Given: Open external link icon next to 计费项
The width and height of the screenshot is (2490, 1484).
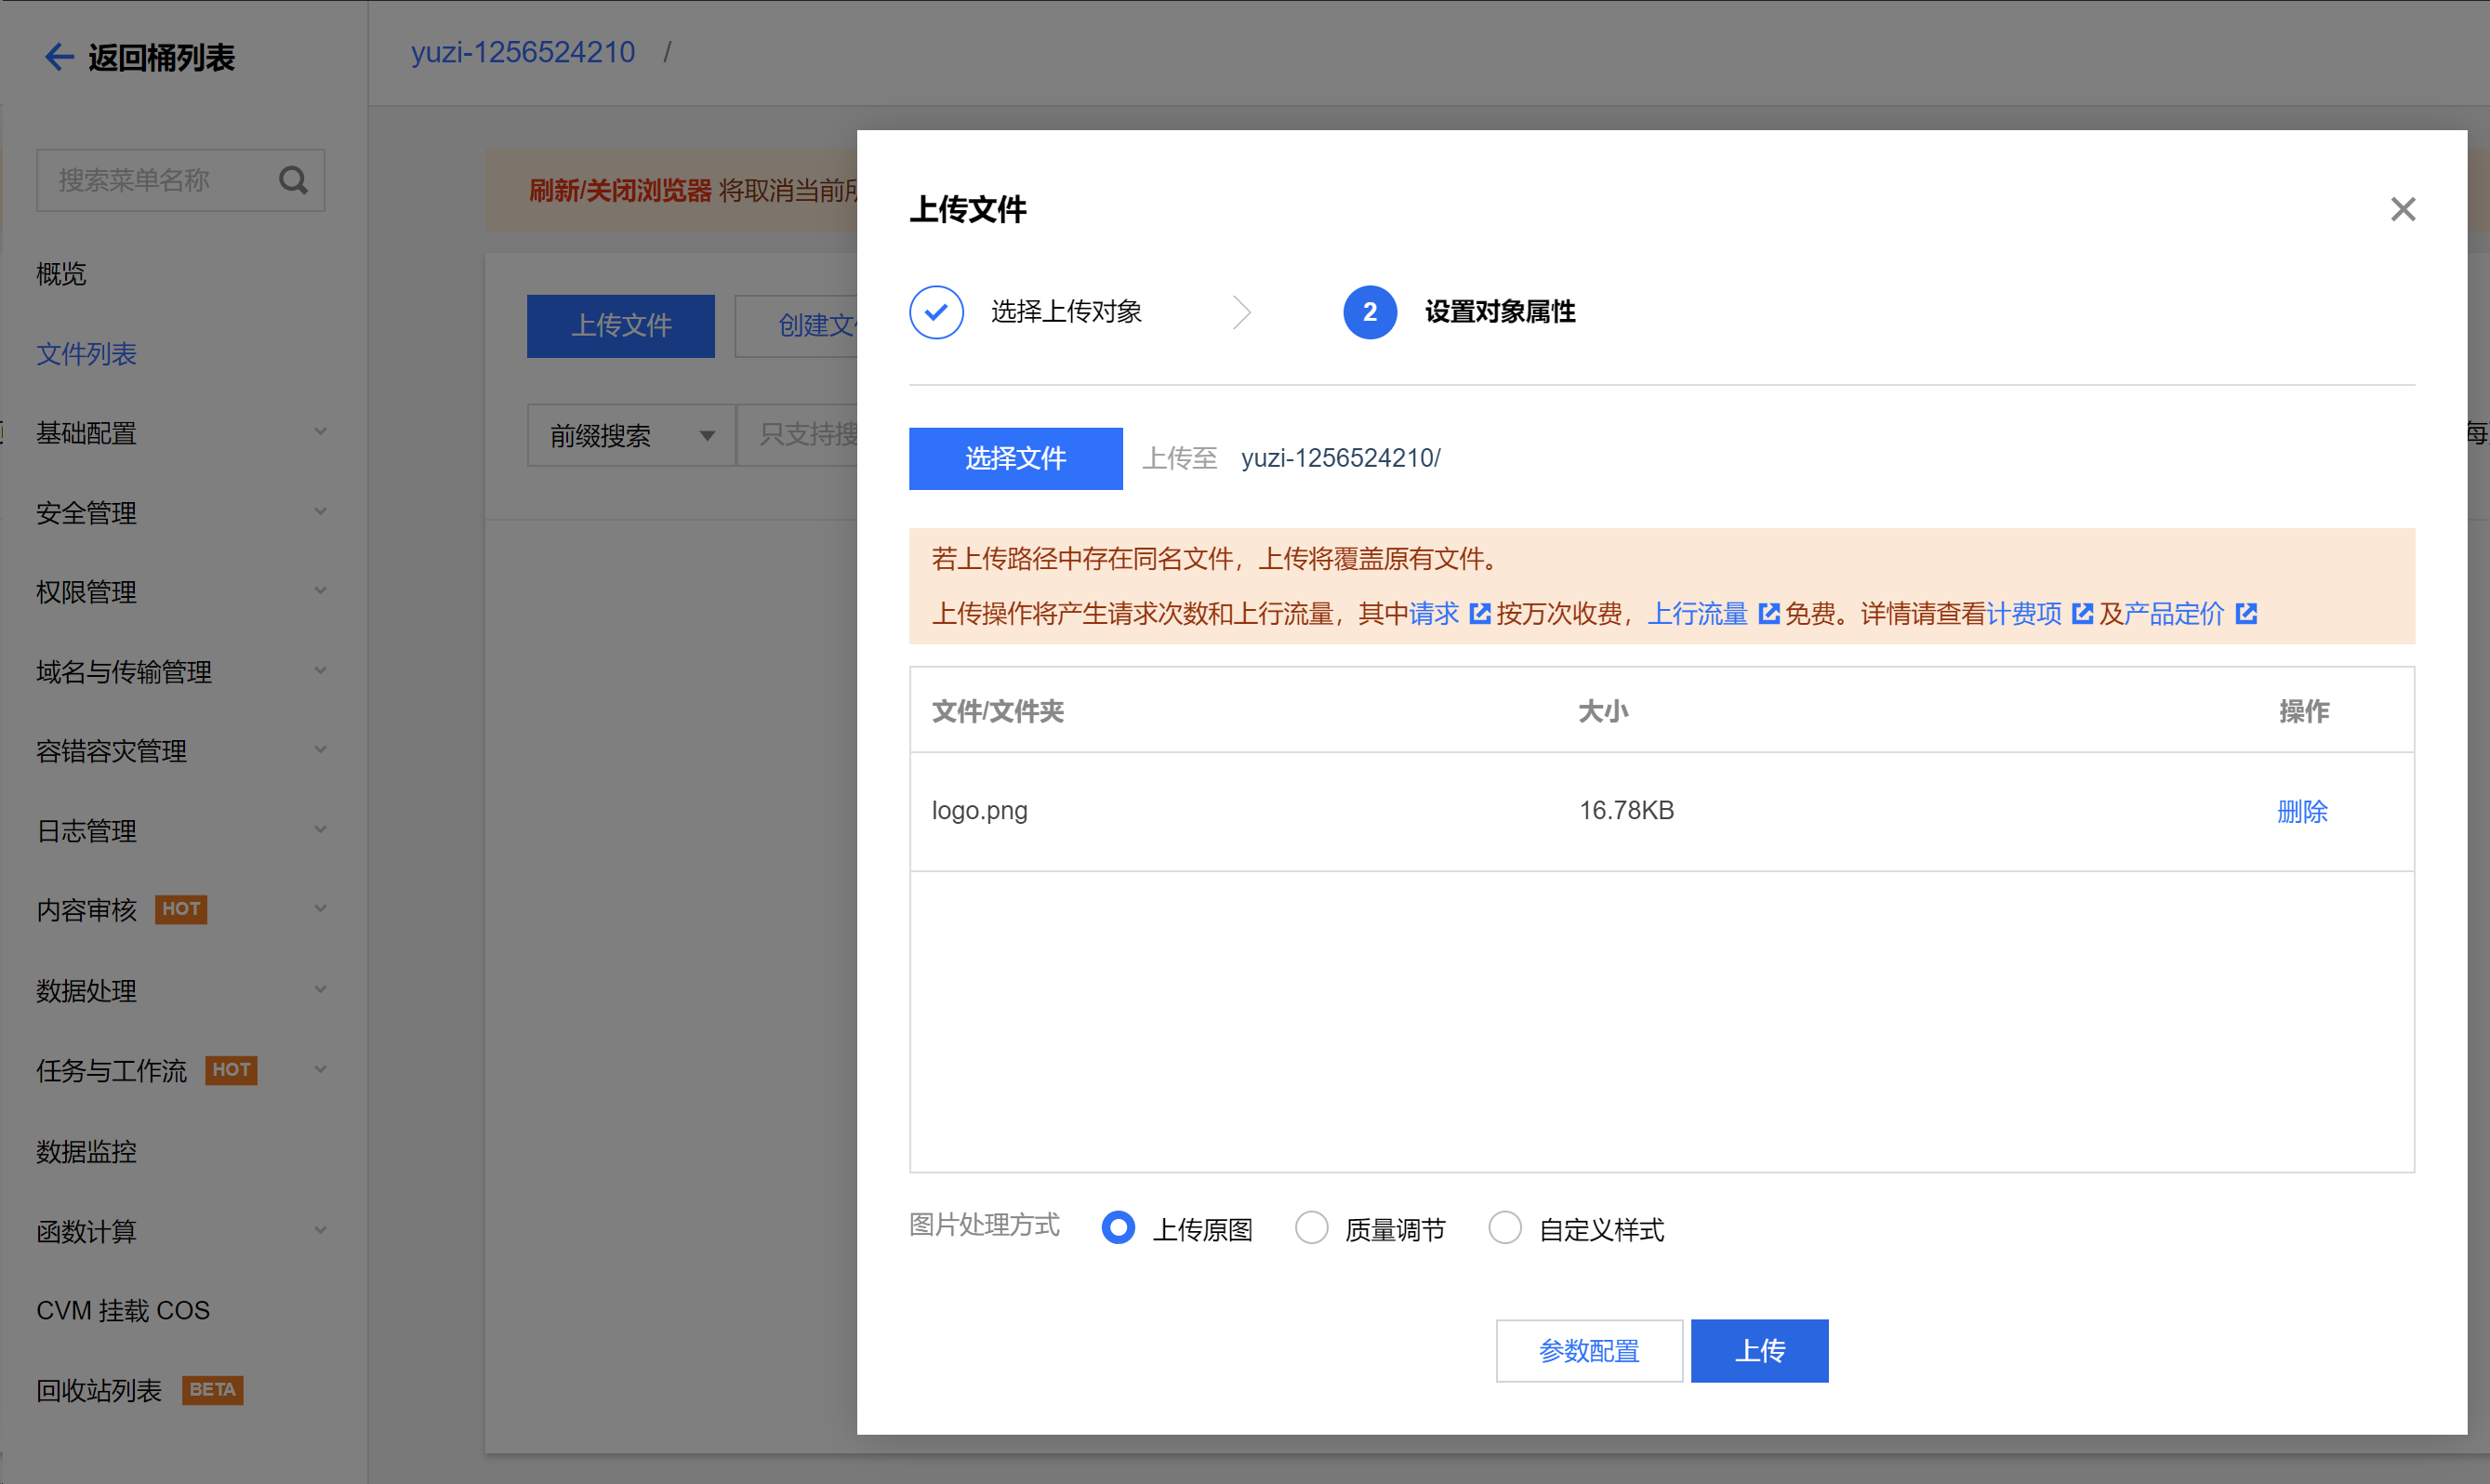Looking at the screenshot, I should [x=2082, y=613].
